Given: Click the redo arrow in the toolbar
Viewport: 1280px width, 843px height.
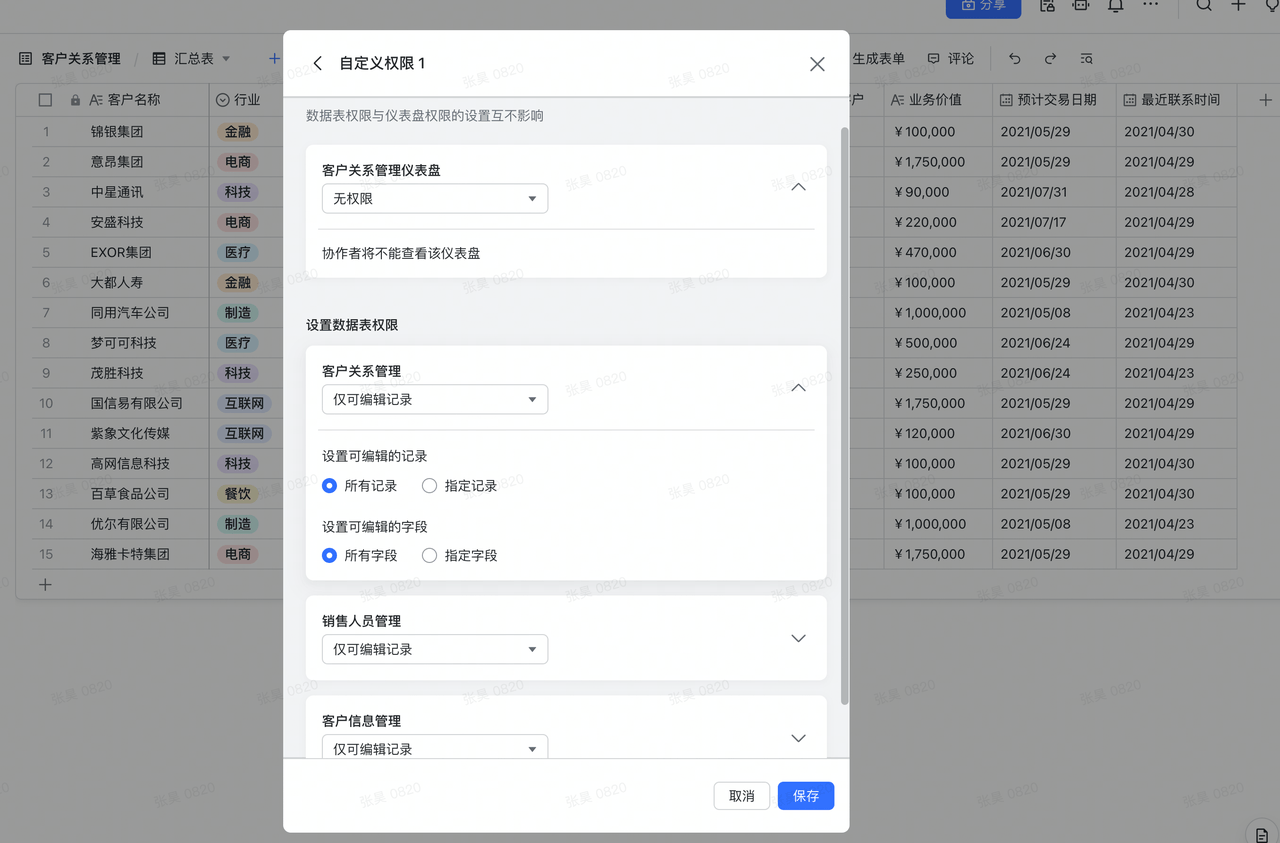Looking at the screenshot, I should (x=1050, y=59).
